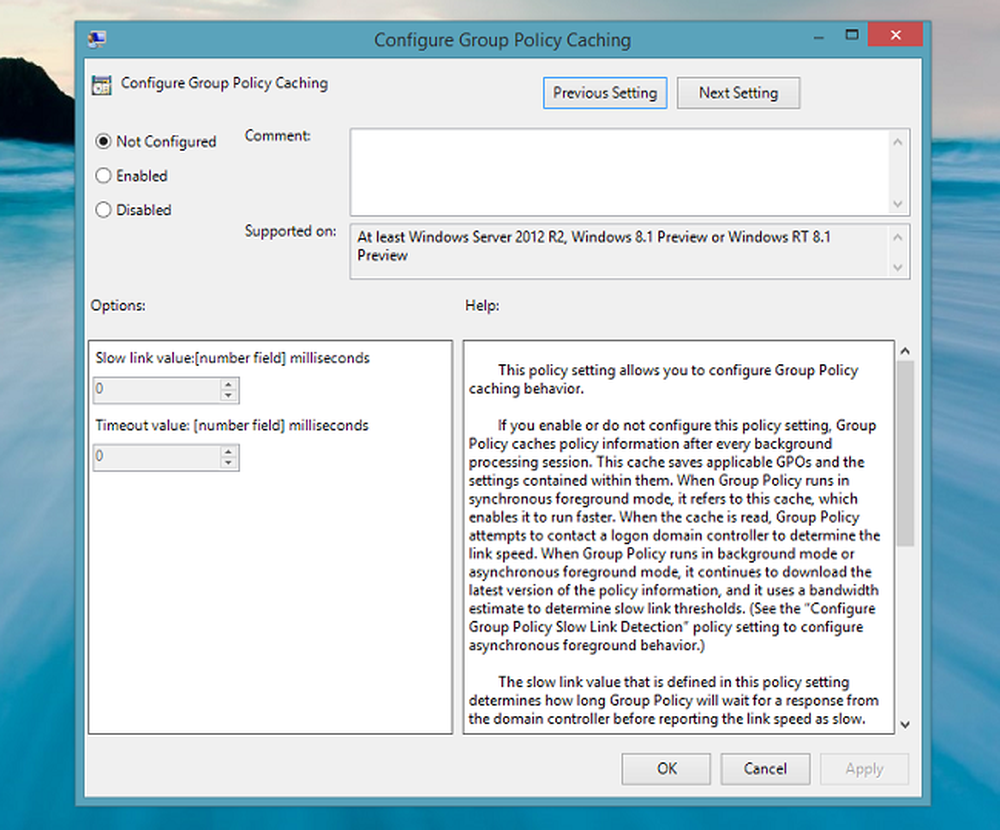Viewport: 1000px width, 830px height.
Task: Decrease the Slow link value spinner
Action: coord(230,396)
